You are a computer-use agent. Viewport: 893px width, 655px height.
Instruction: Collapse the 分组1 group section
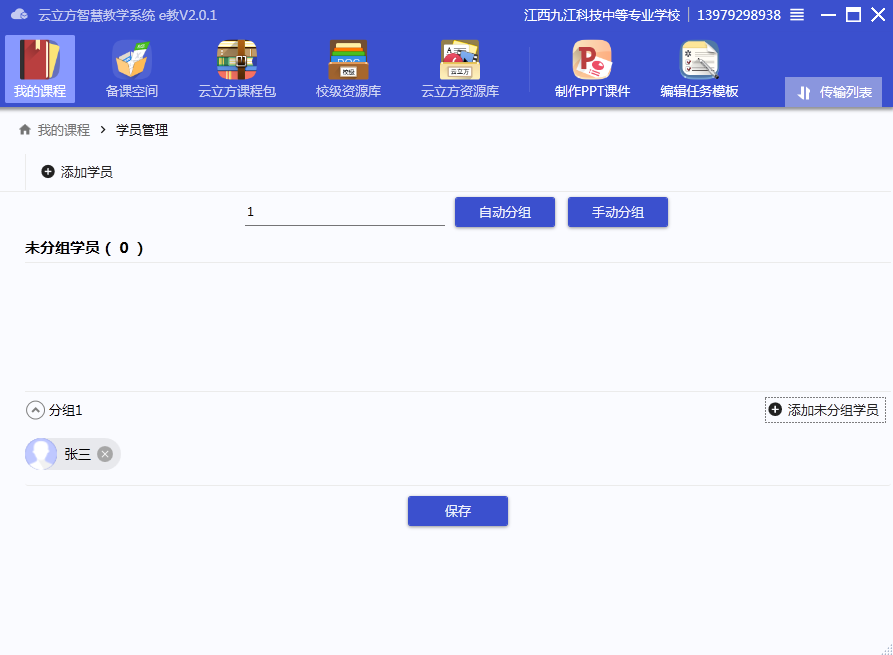click(35, 410)
